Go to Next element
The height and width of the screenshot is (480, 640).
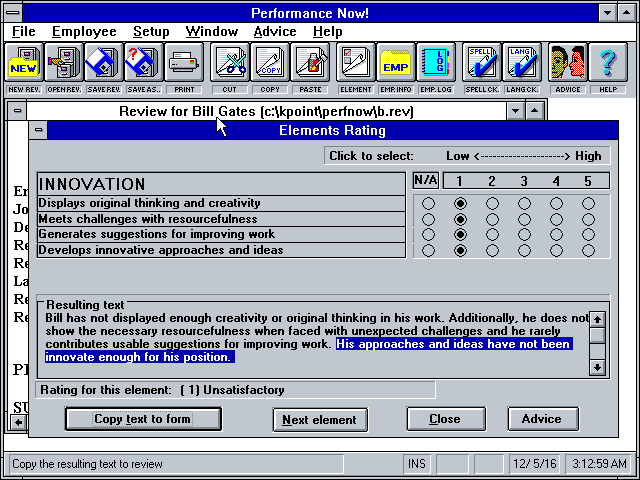point(320,420)
